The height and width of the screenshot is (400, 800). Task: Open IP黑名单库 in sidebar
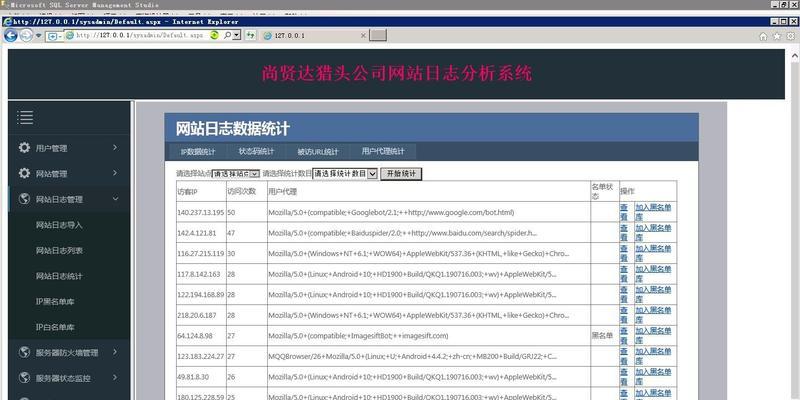point(55,302)
